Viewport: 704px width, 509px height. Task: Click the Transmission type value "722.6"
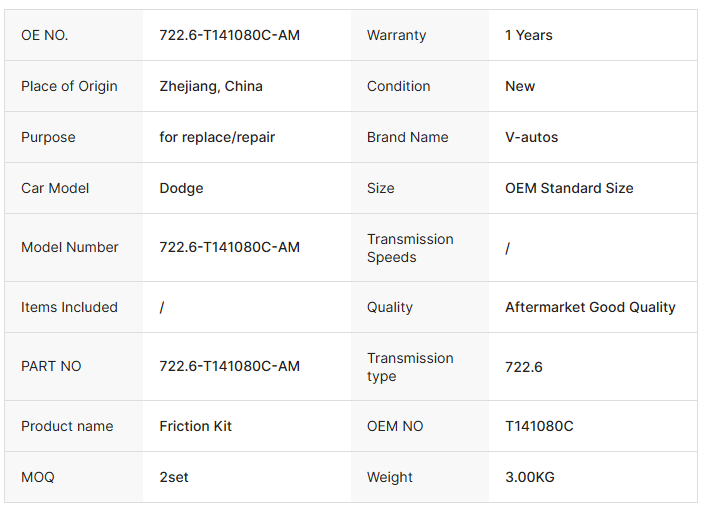click(x=524, y=367)
